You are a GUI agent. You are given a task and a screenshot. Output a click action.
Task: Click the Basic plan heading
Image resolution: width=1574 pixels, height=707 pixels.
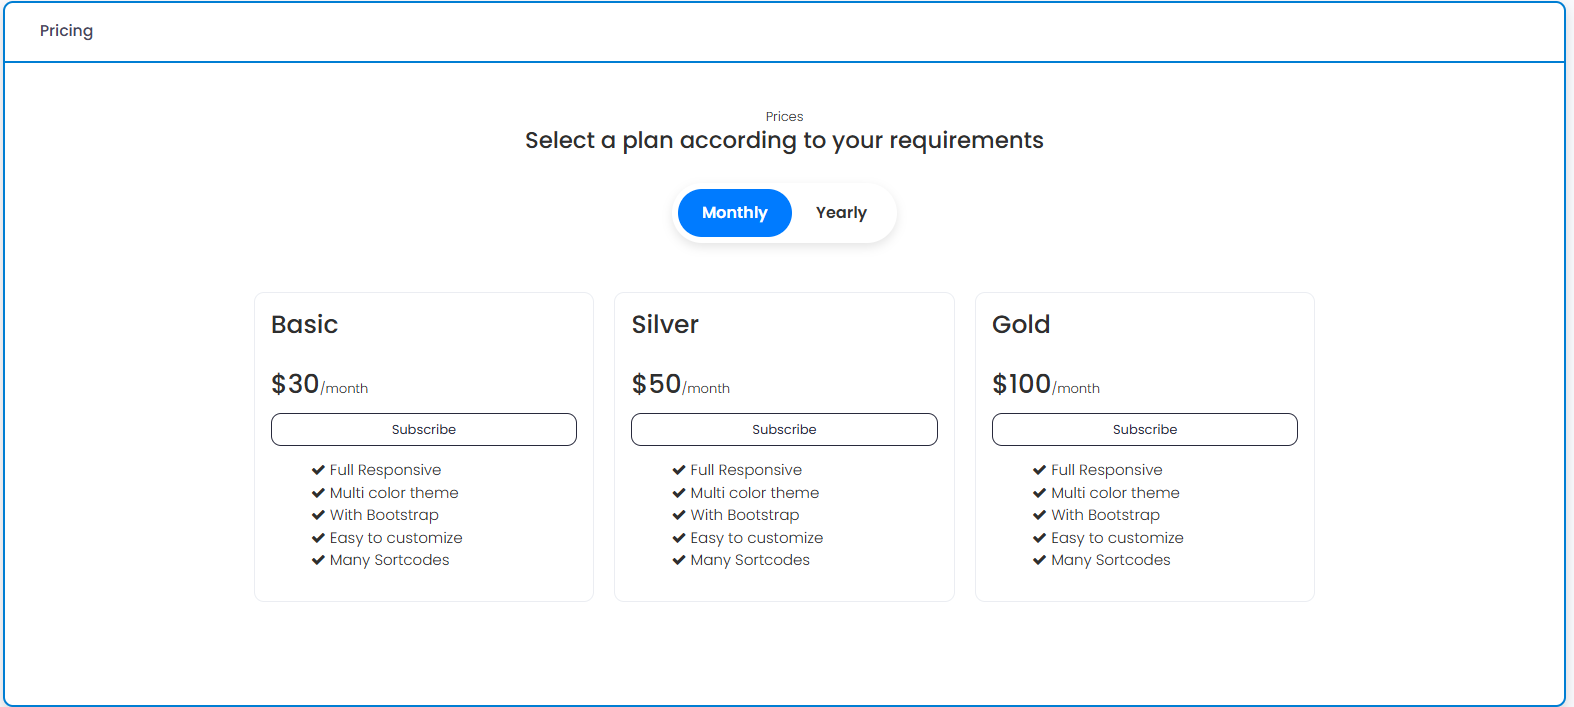click(x=305, y=325)
